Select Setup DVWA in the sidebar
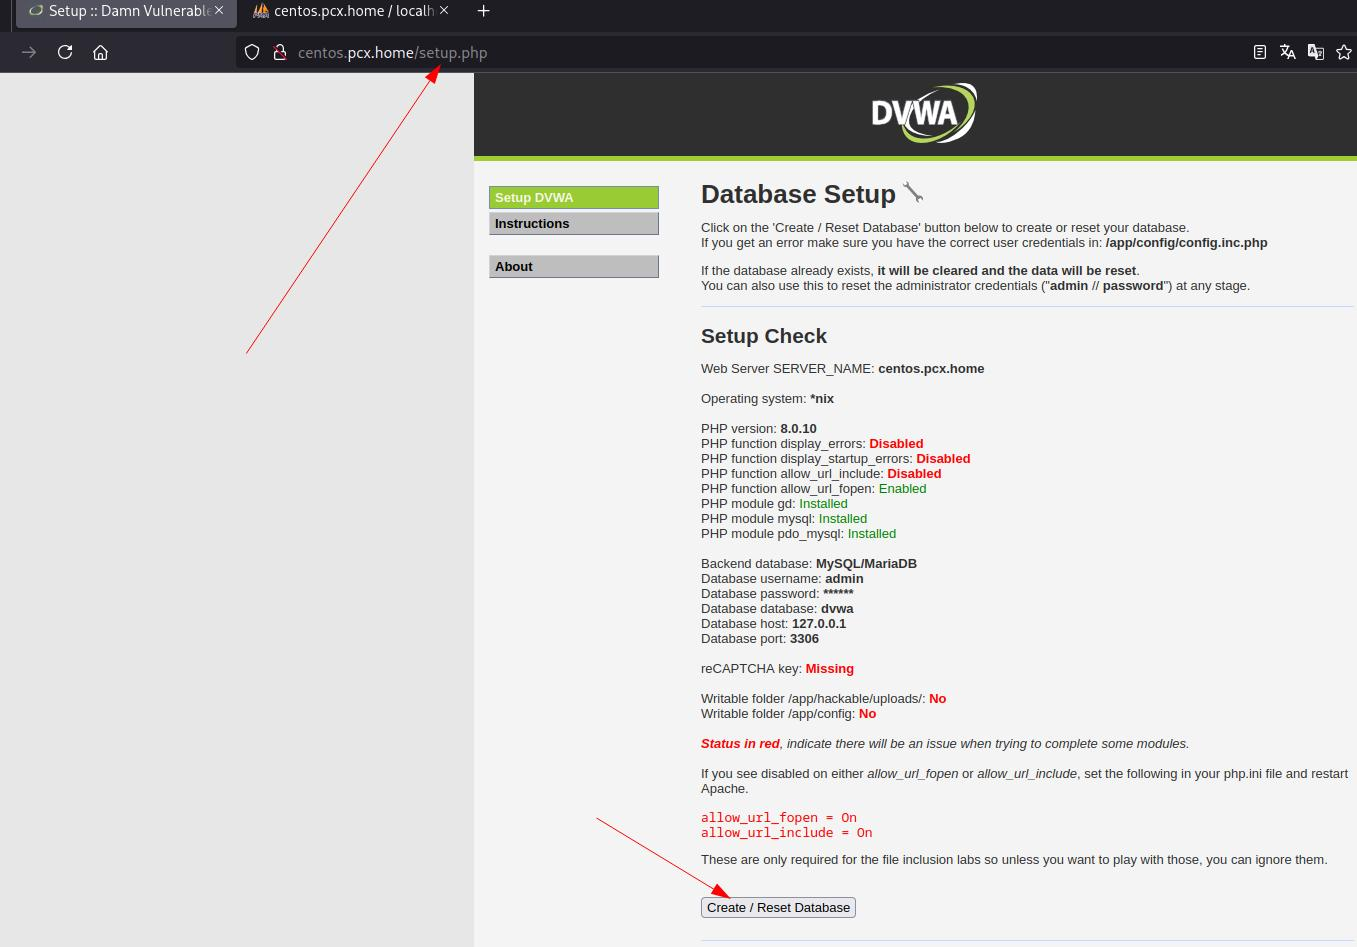Image resolution: width=1357 pixels, height=947 pixels. [x=573, y=198]
